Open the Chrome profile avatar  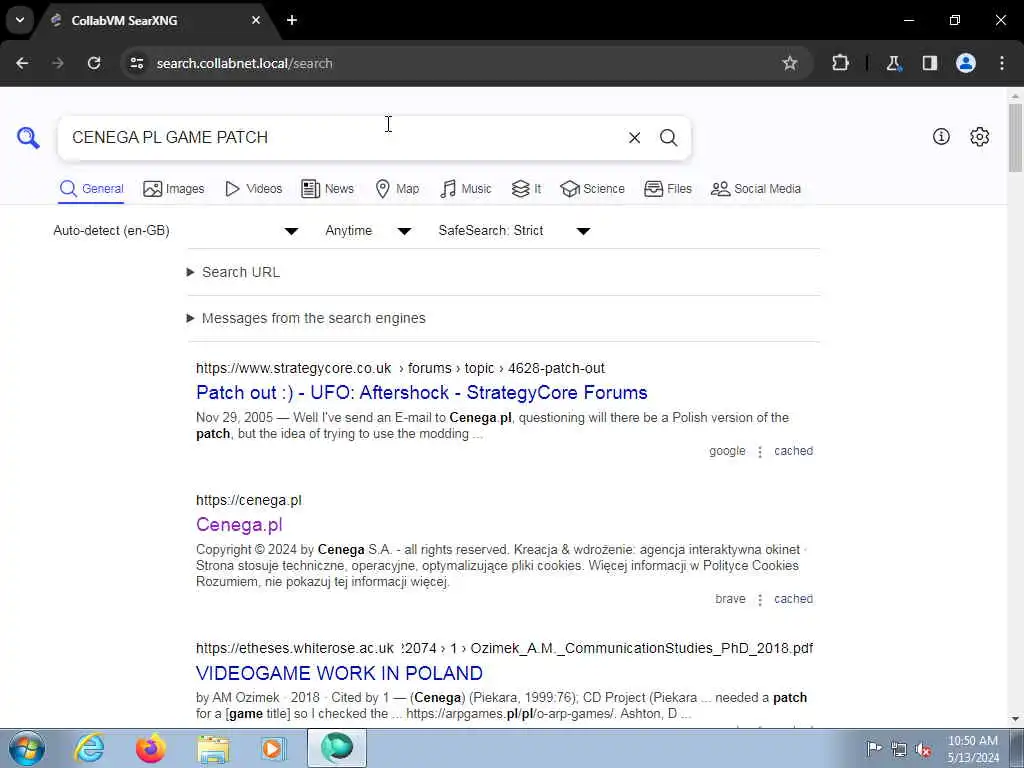click(x=966, y=63)
